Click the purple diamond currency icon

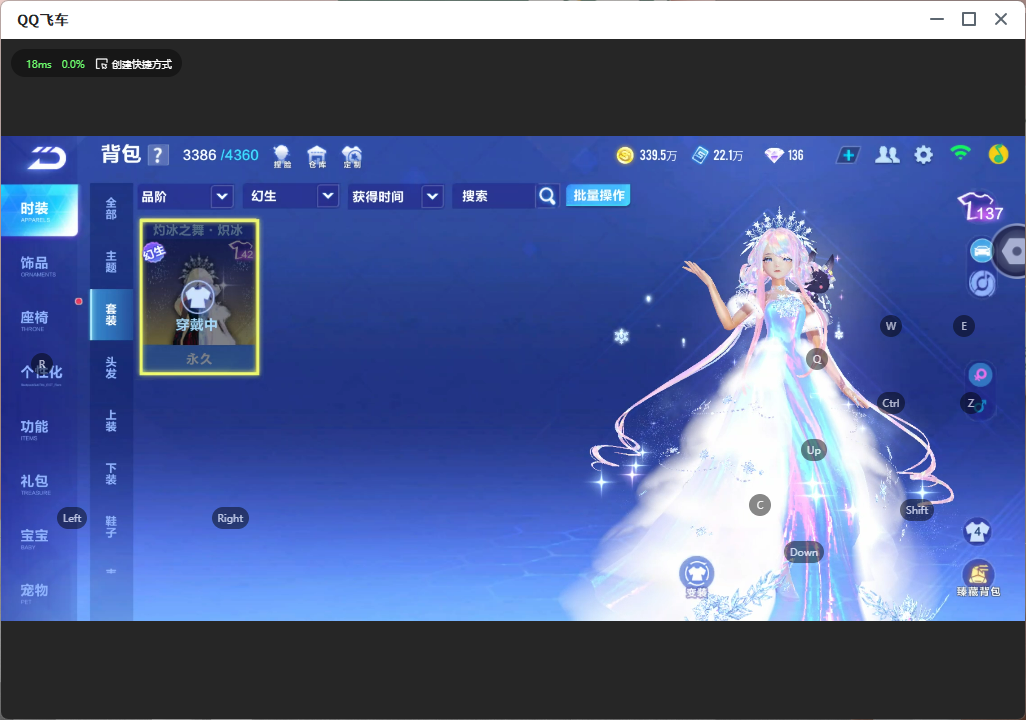774,155
